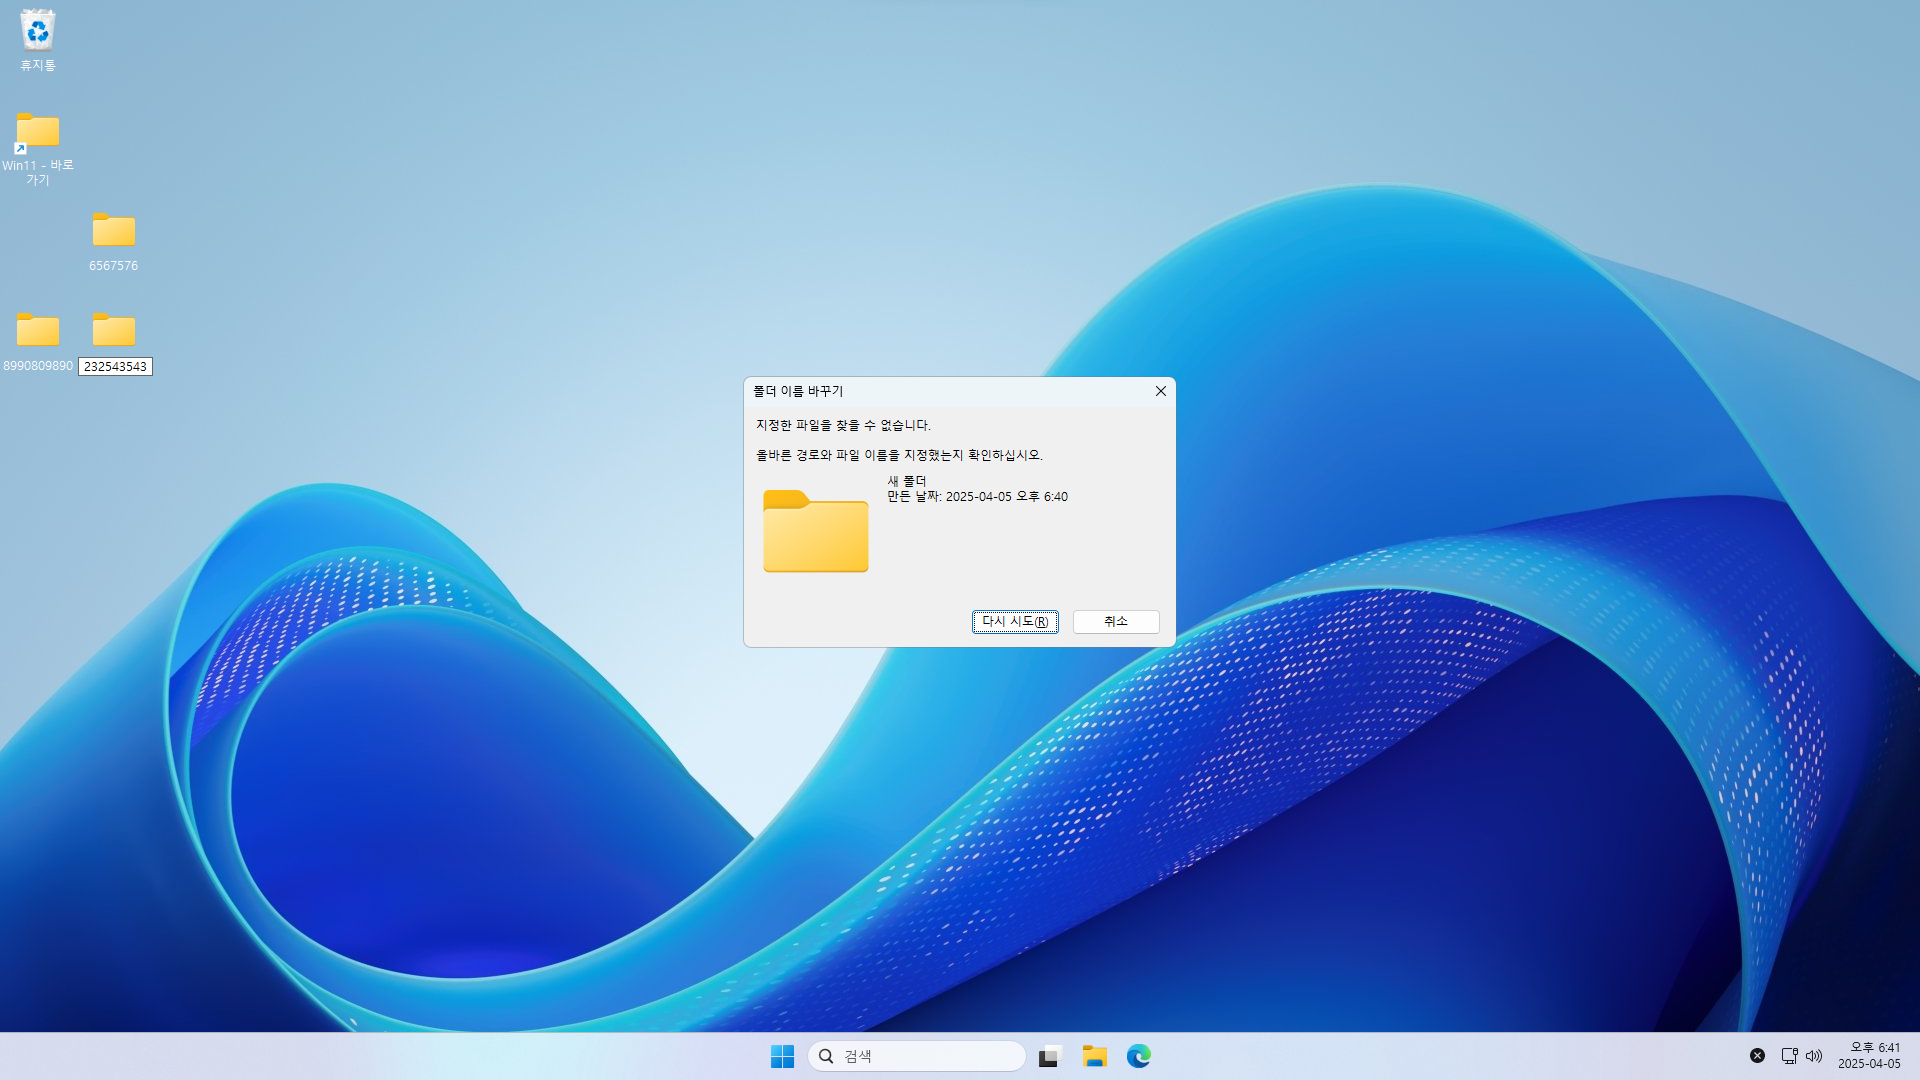This screenshot has height=1080, width=1920.
Task: Click the volume speaker tray icon
Action: [x=1814, y=1056]
